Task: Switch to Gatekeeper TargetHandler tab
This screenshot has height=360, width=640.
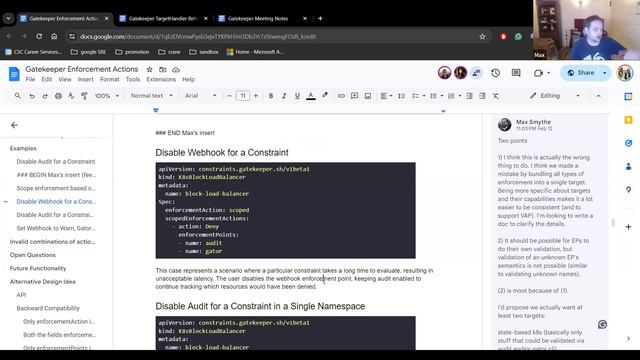Action: pyautogui.click(x=163, y=18)
